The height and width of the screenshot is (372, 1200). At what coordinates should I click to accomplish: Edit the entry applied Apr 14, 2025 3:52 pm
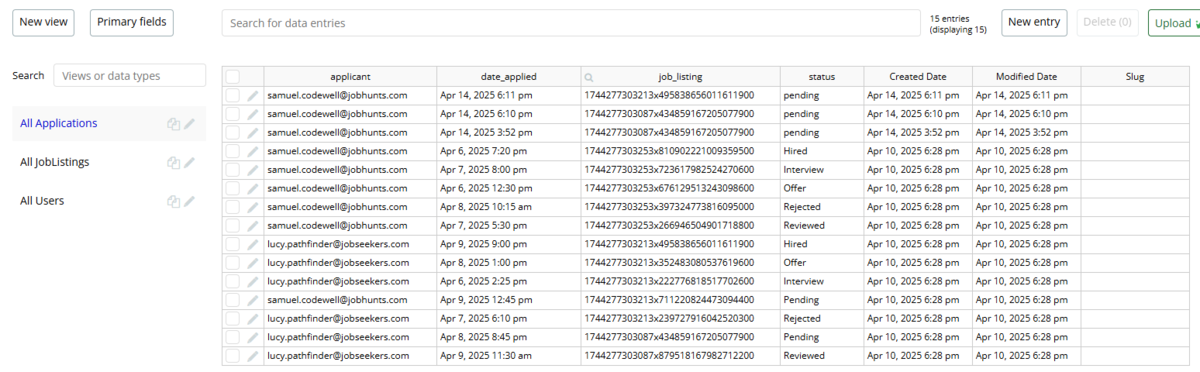click(x=253, y=133)
